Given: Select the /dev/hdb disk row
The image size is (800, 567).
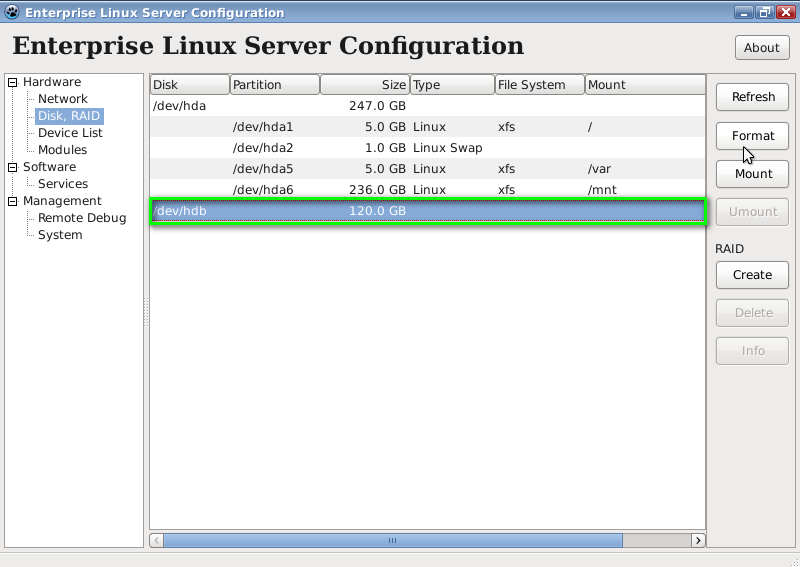Looking at the screenshot, I should point(428,211).
